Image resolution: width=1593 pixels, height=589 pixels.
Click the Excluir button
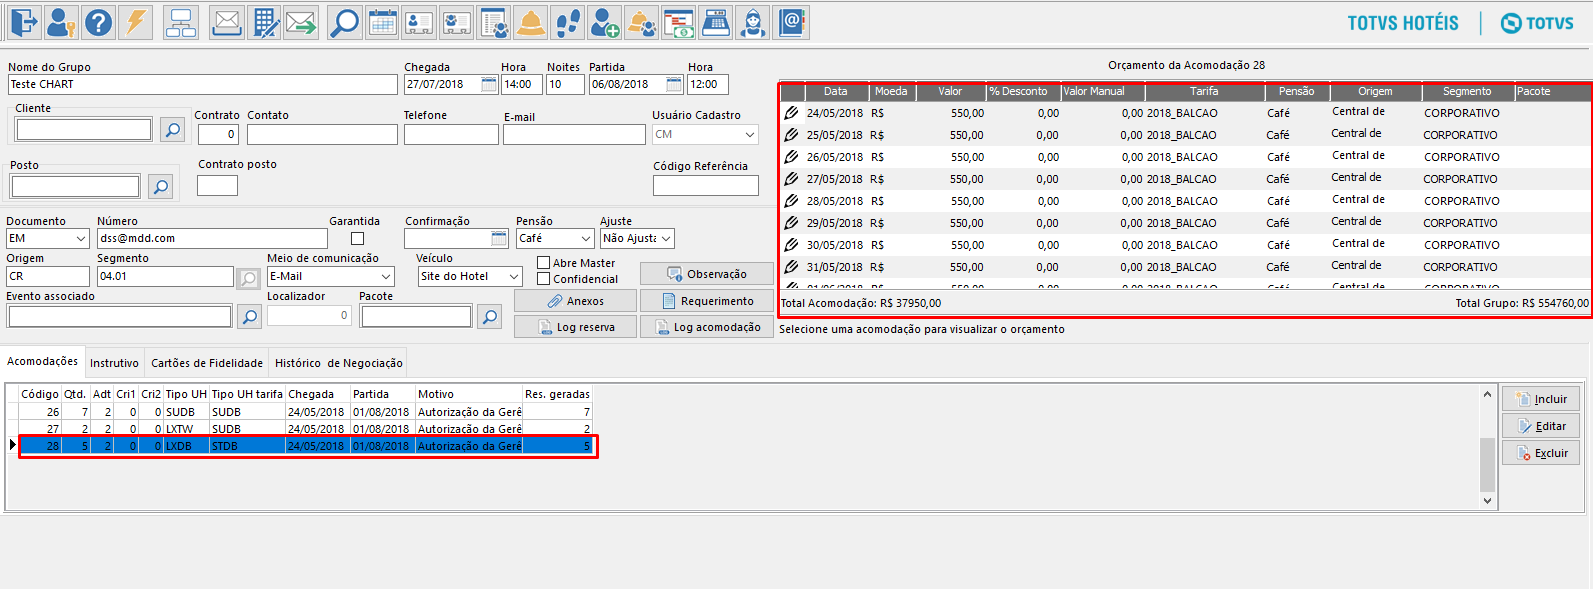1540,453
